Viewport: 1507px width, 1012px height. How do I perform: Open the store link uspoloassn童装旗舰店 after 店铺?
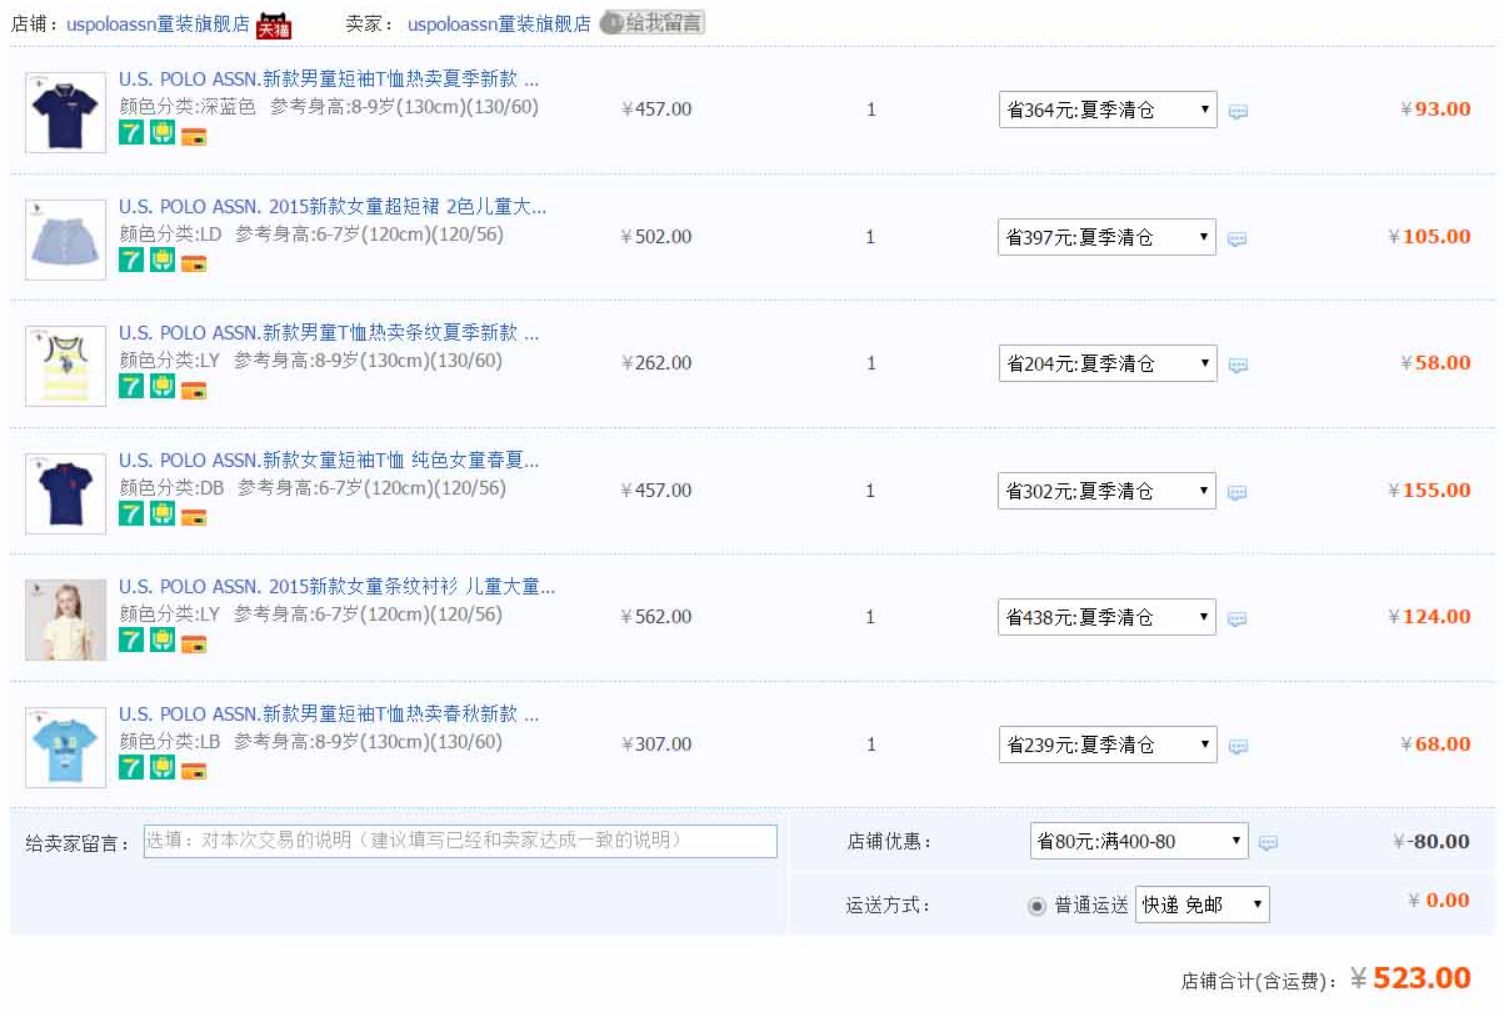(158, 24)
